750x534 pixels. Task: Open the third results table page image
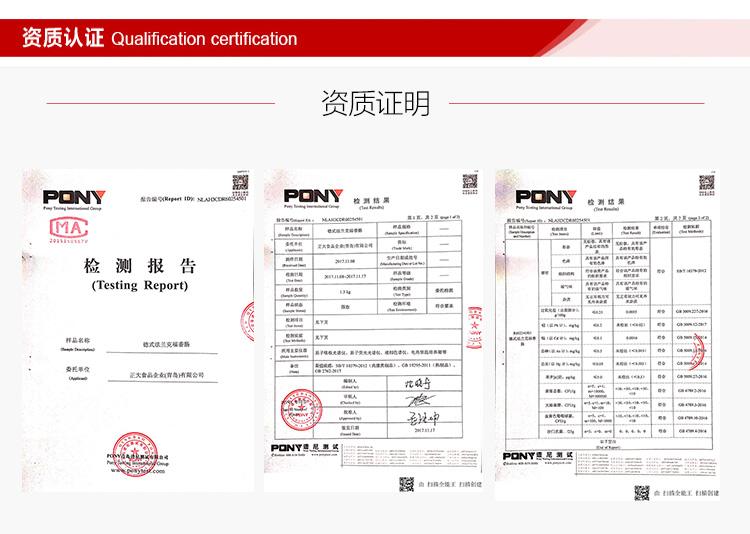(607, 335)
